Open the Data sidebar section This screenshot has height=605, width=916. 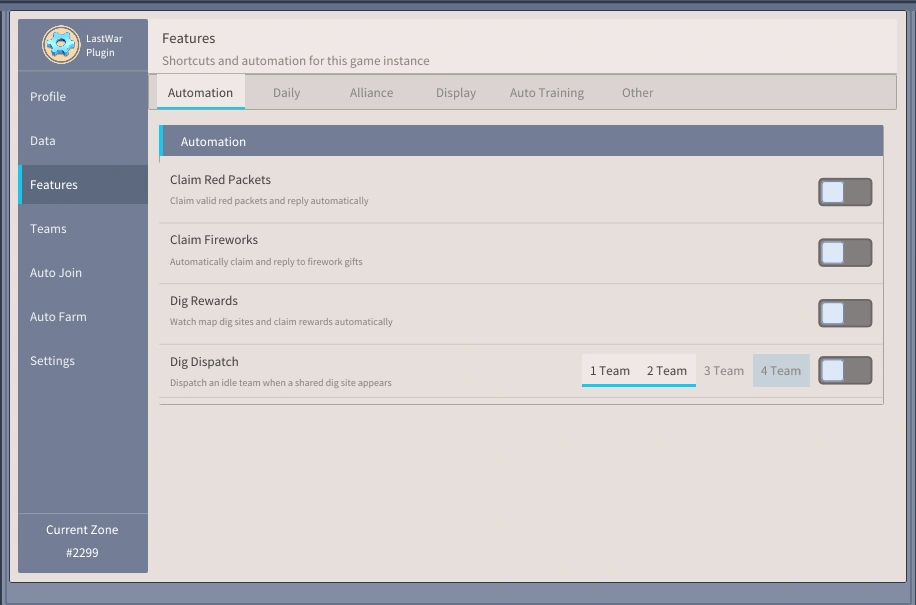click(83, 141)
